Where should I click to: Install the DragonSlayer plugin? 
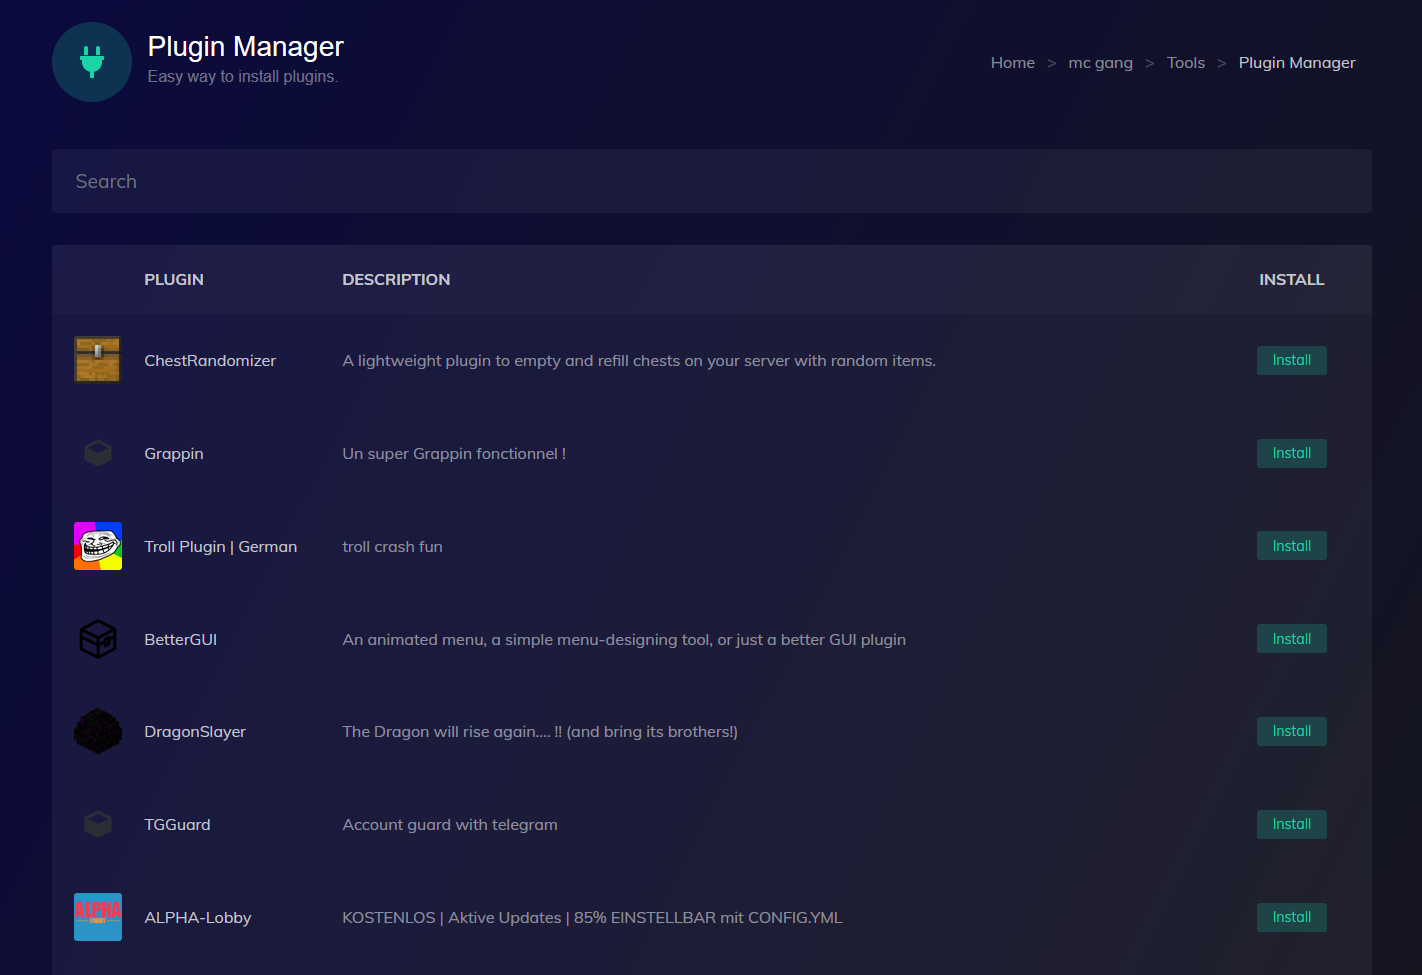click(x=1292, y=731)
